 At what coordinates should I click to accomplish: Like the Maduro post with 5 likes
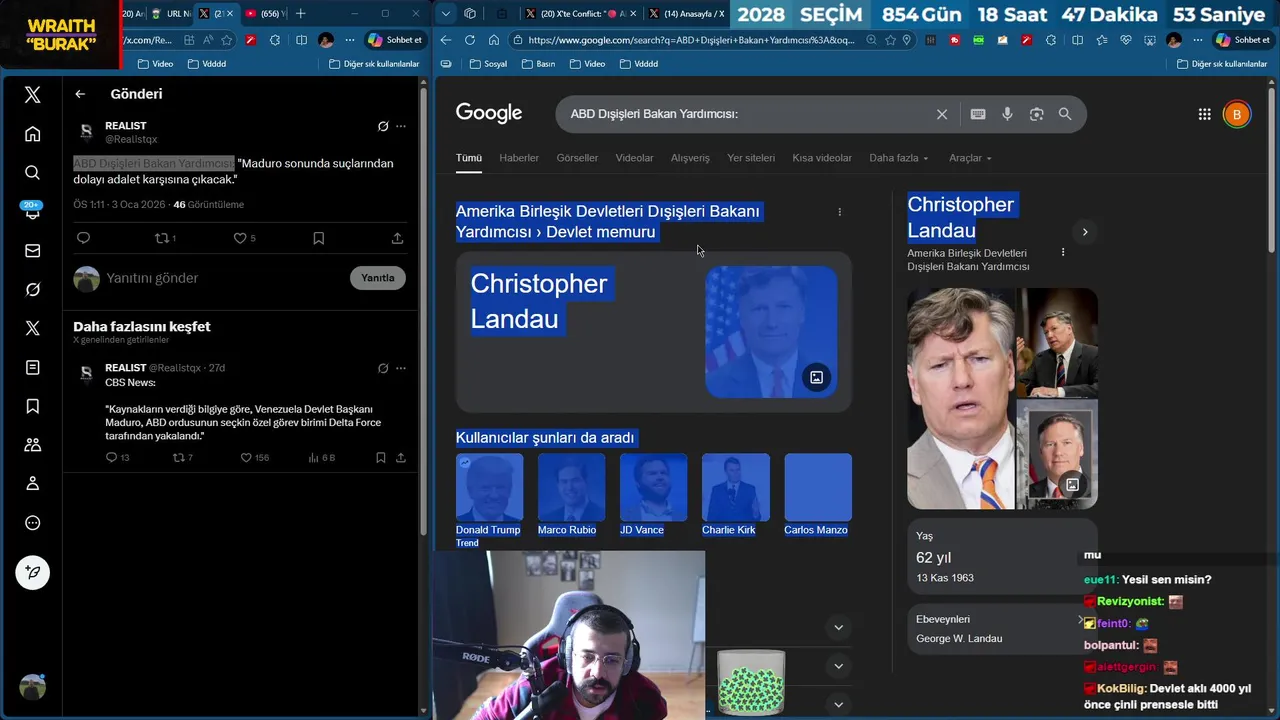245,238
